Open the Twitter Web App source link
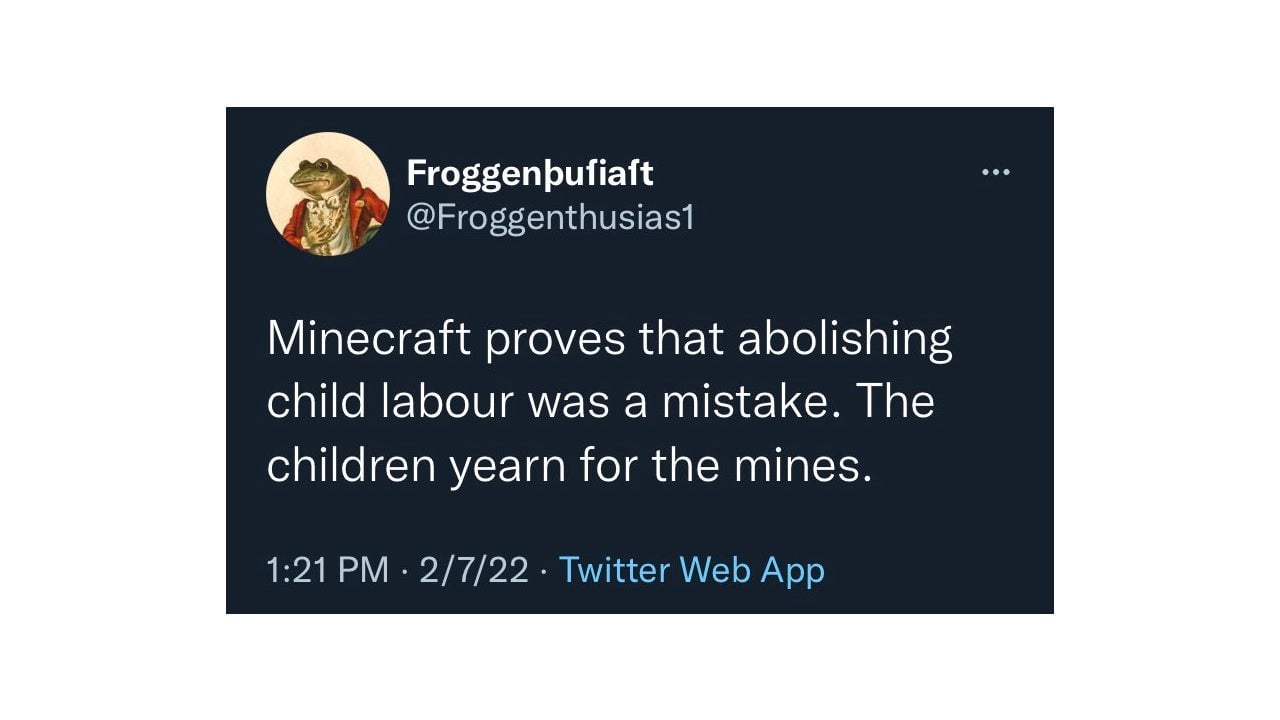Image resolution: width=1280 pixels, height=720 pixels. point(692,570)
